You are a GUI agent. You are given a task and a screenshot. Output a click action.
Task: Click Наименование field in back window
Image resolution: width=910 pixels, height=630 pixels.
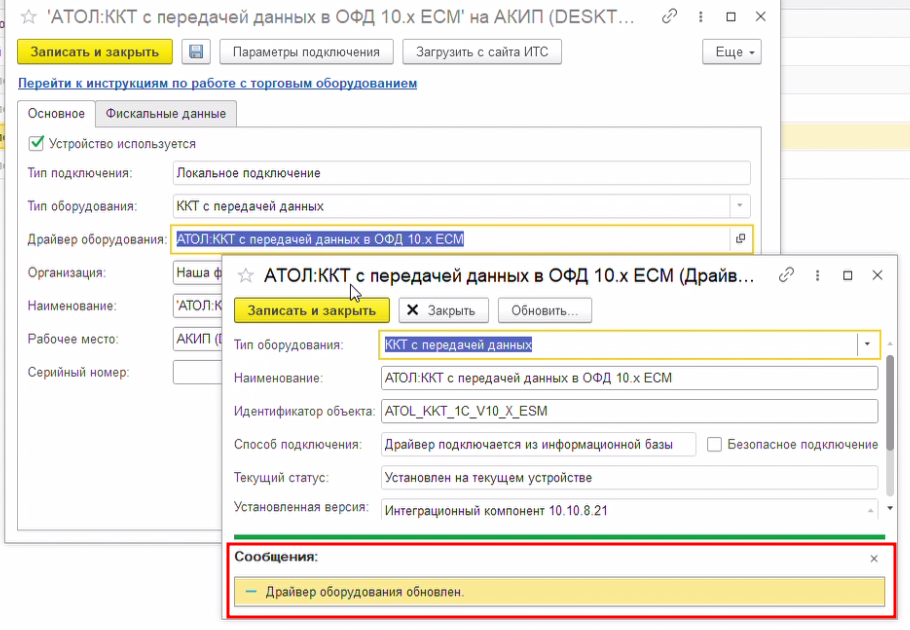[x=197, y=306]
